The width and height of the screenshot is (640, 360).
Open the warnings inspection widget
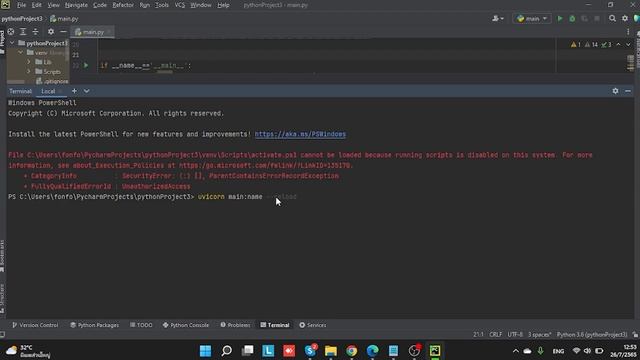click(x=591, y=44)
